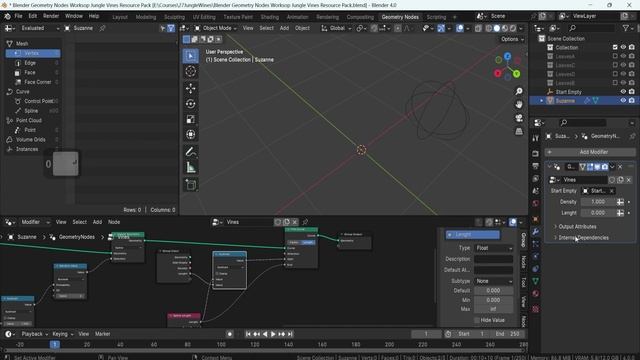The height and width of the screenshot is (360, 640).
Task: Select the Rotate tool in viewport toolbar
Action: pos(190,104)
